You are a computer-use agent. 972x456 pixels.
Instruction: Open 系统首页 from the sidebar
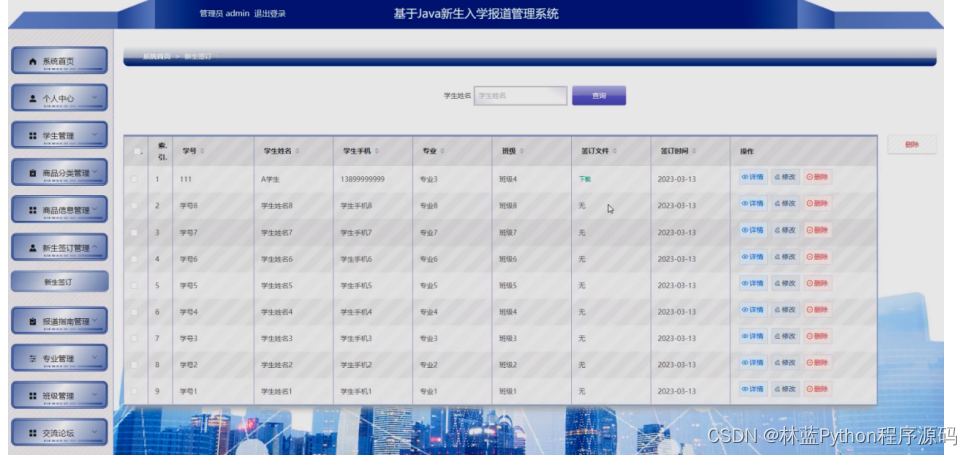(60, 61)
